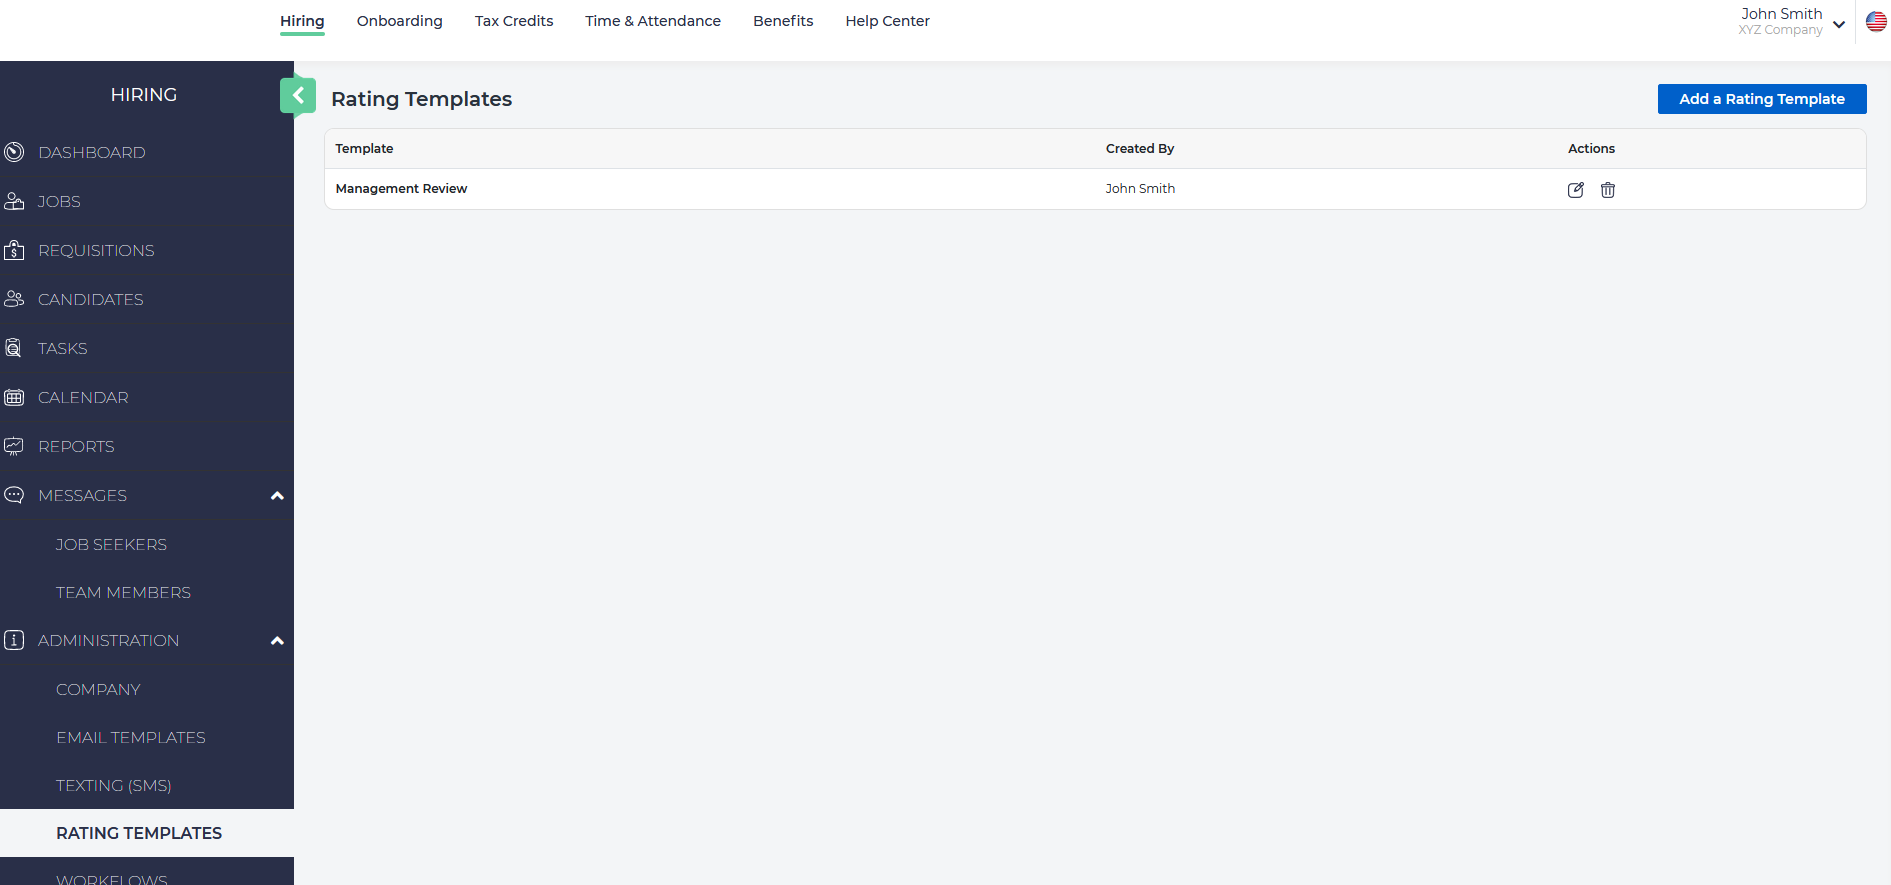
Task: Open the Reports sidebar item
Action: [x=76, y=446]
